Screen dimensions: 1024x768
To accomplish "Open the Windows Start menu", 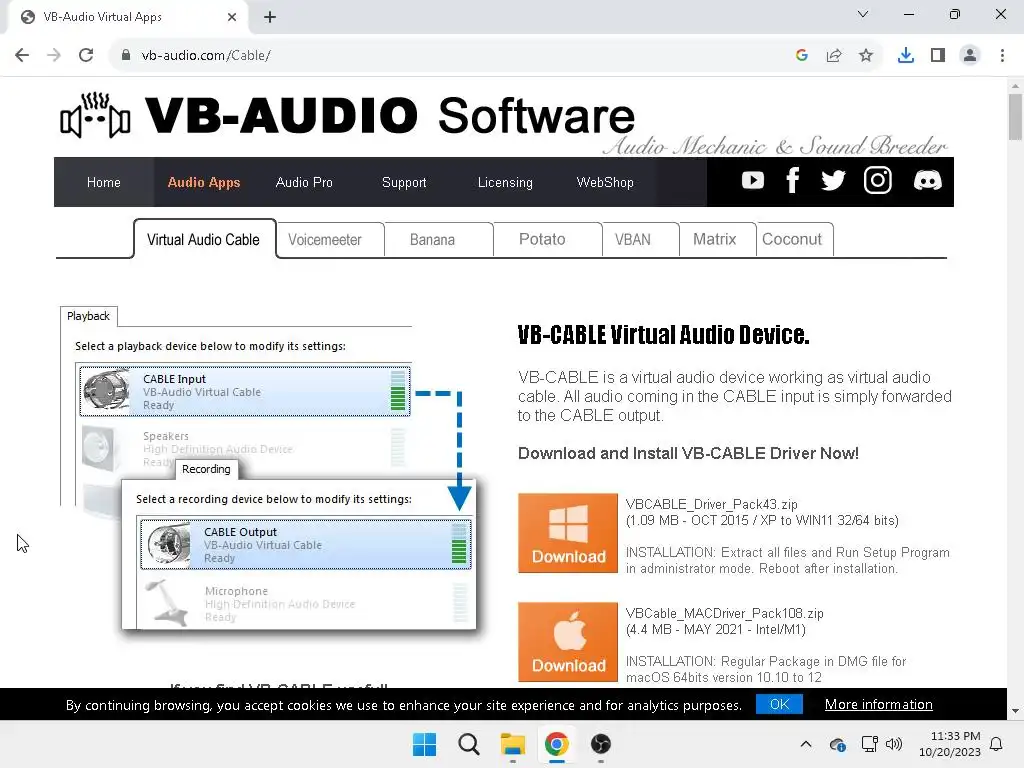I will 424,744.
